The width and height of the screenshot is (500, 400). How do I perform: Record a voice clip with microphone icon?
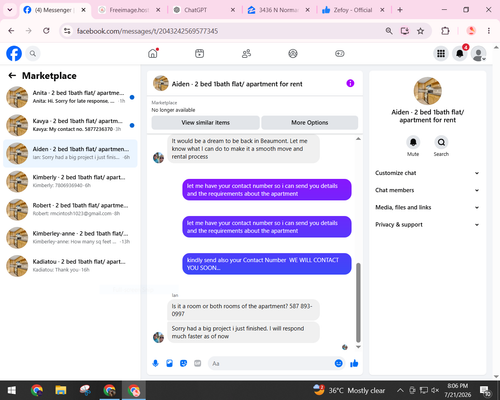(x=155, y=363)
